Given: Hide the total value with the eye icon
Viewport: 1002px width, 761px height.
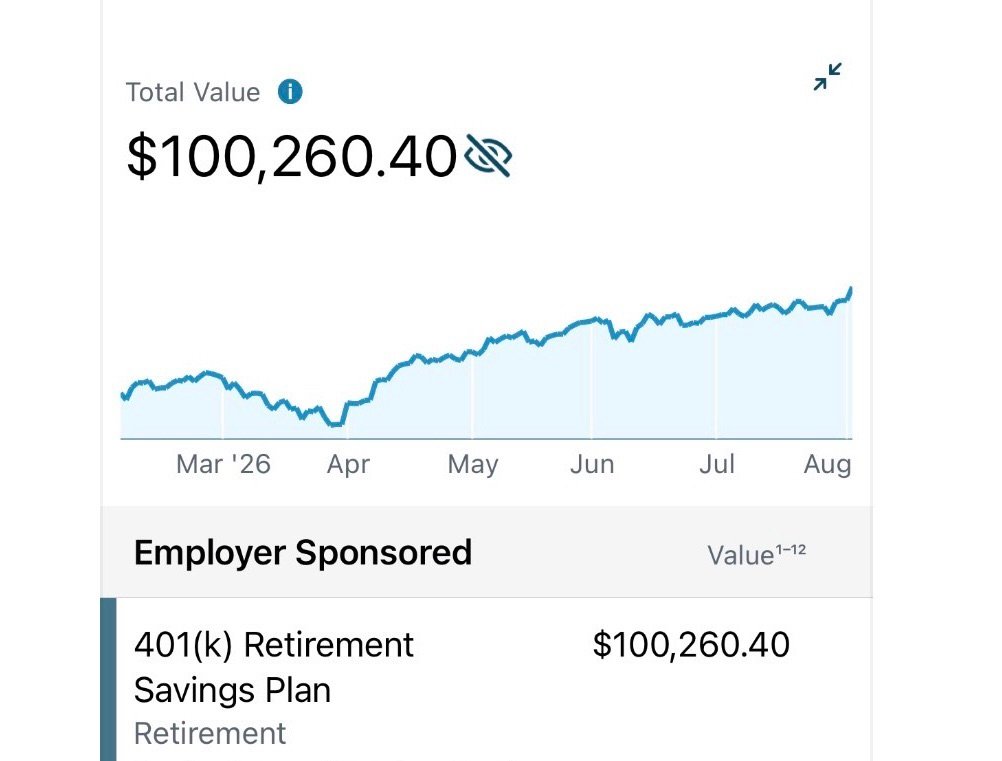Looking at the screenshot, I should pos(488,155).
